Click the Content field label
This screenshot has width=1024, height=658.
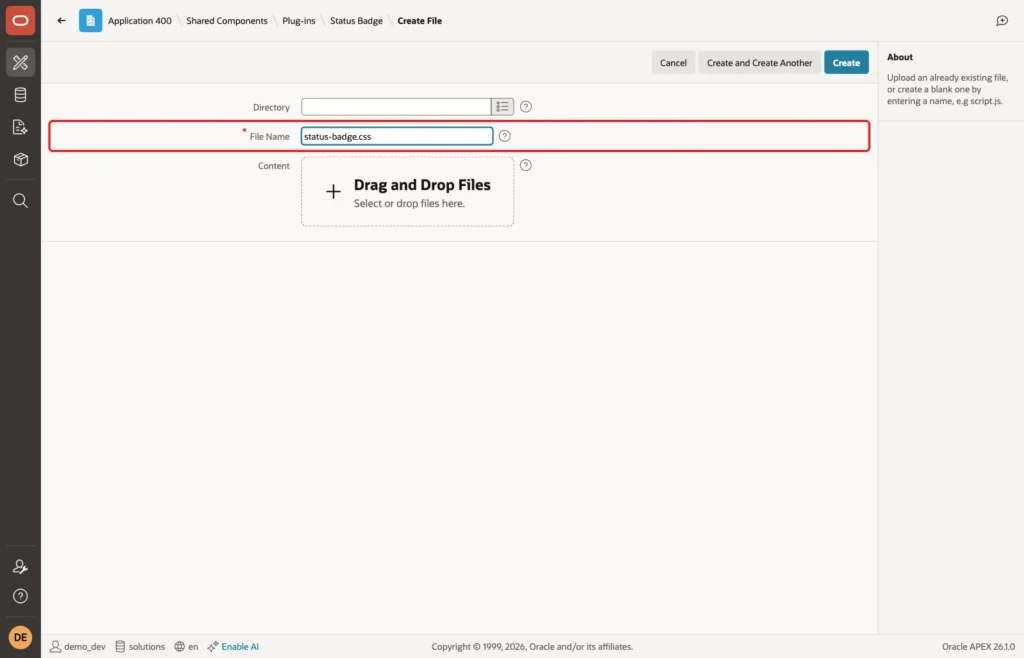point(274,166)
